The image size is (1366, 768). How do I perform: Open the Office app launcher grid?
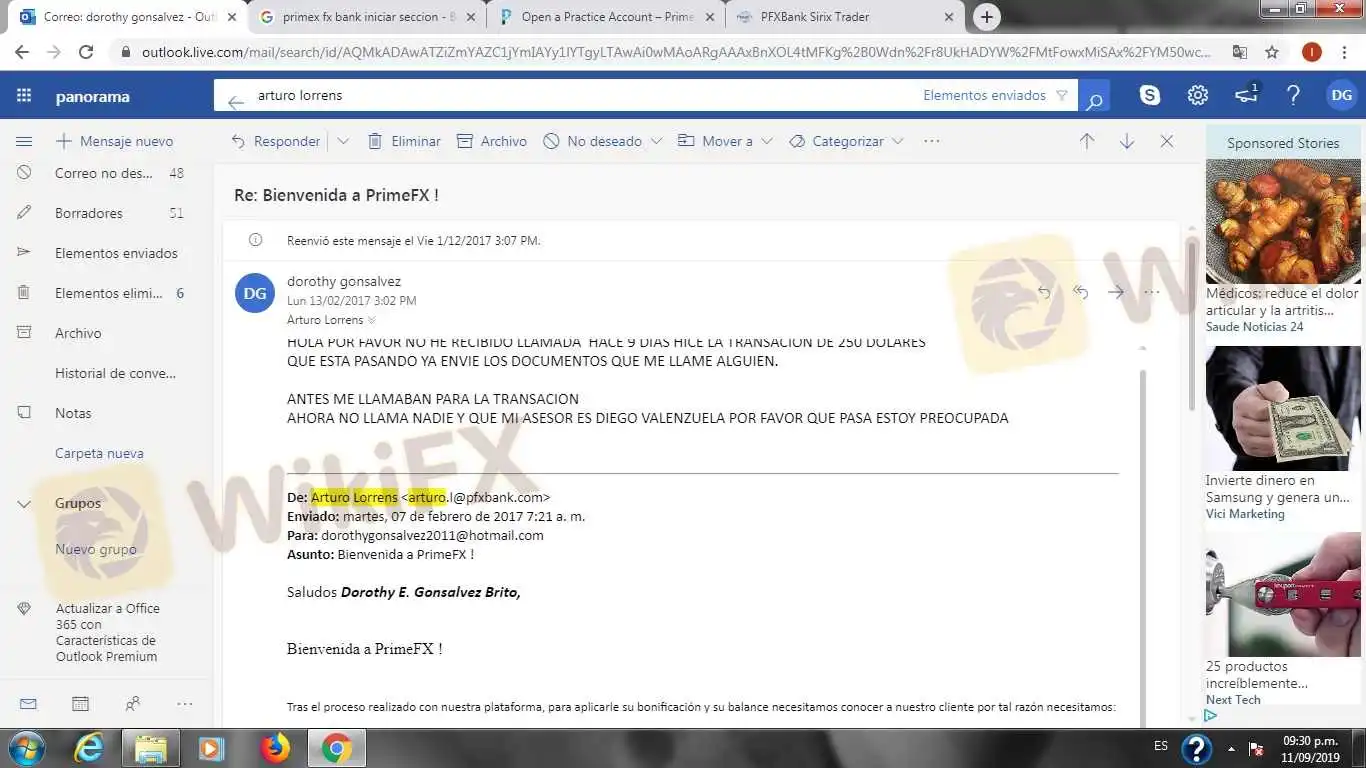tap(24, 96)
